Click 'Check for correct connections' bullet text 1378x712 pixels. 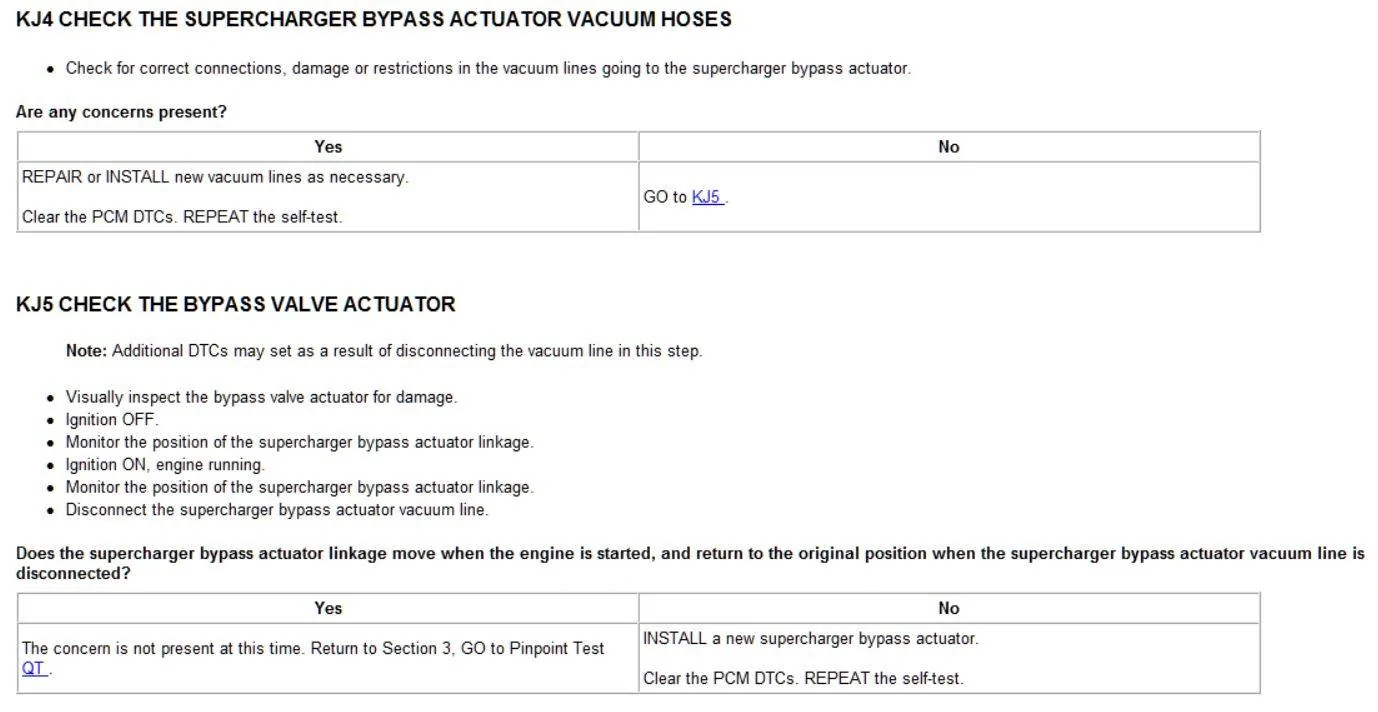(488, 68)
